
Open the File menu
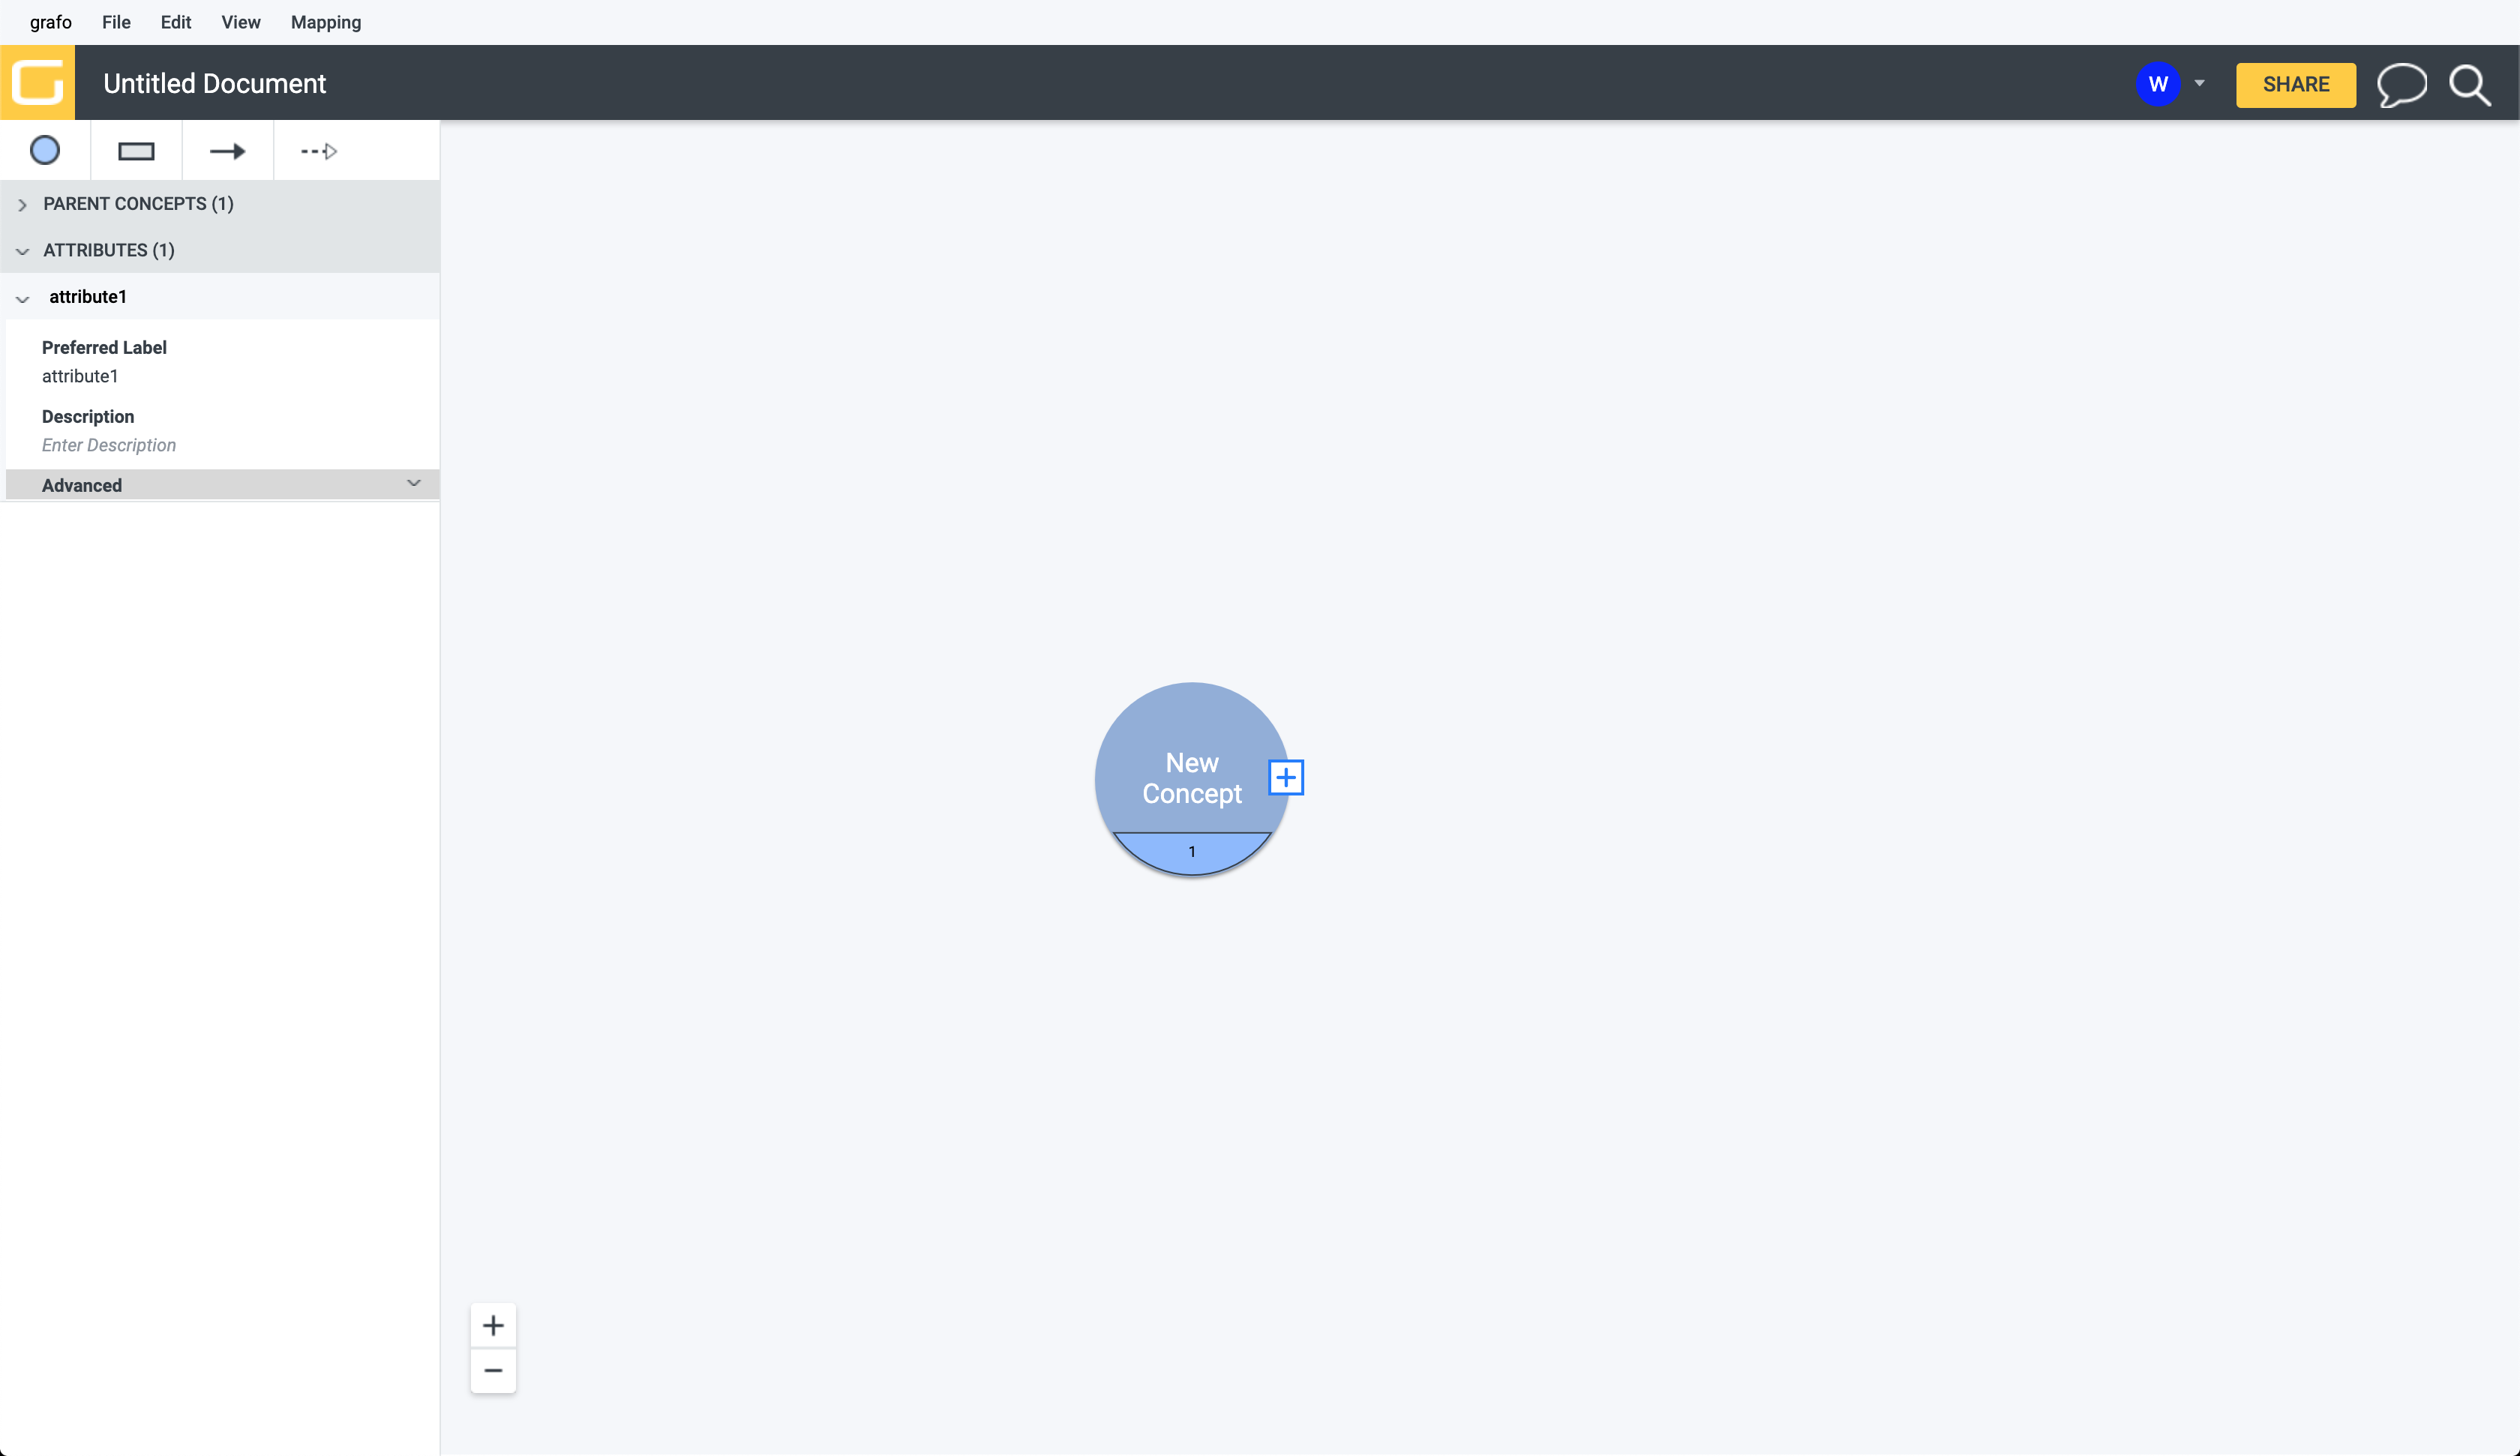point(116,22)
